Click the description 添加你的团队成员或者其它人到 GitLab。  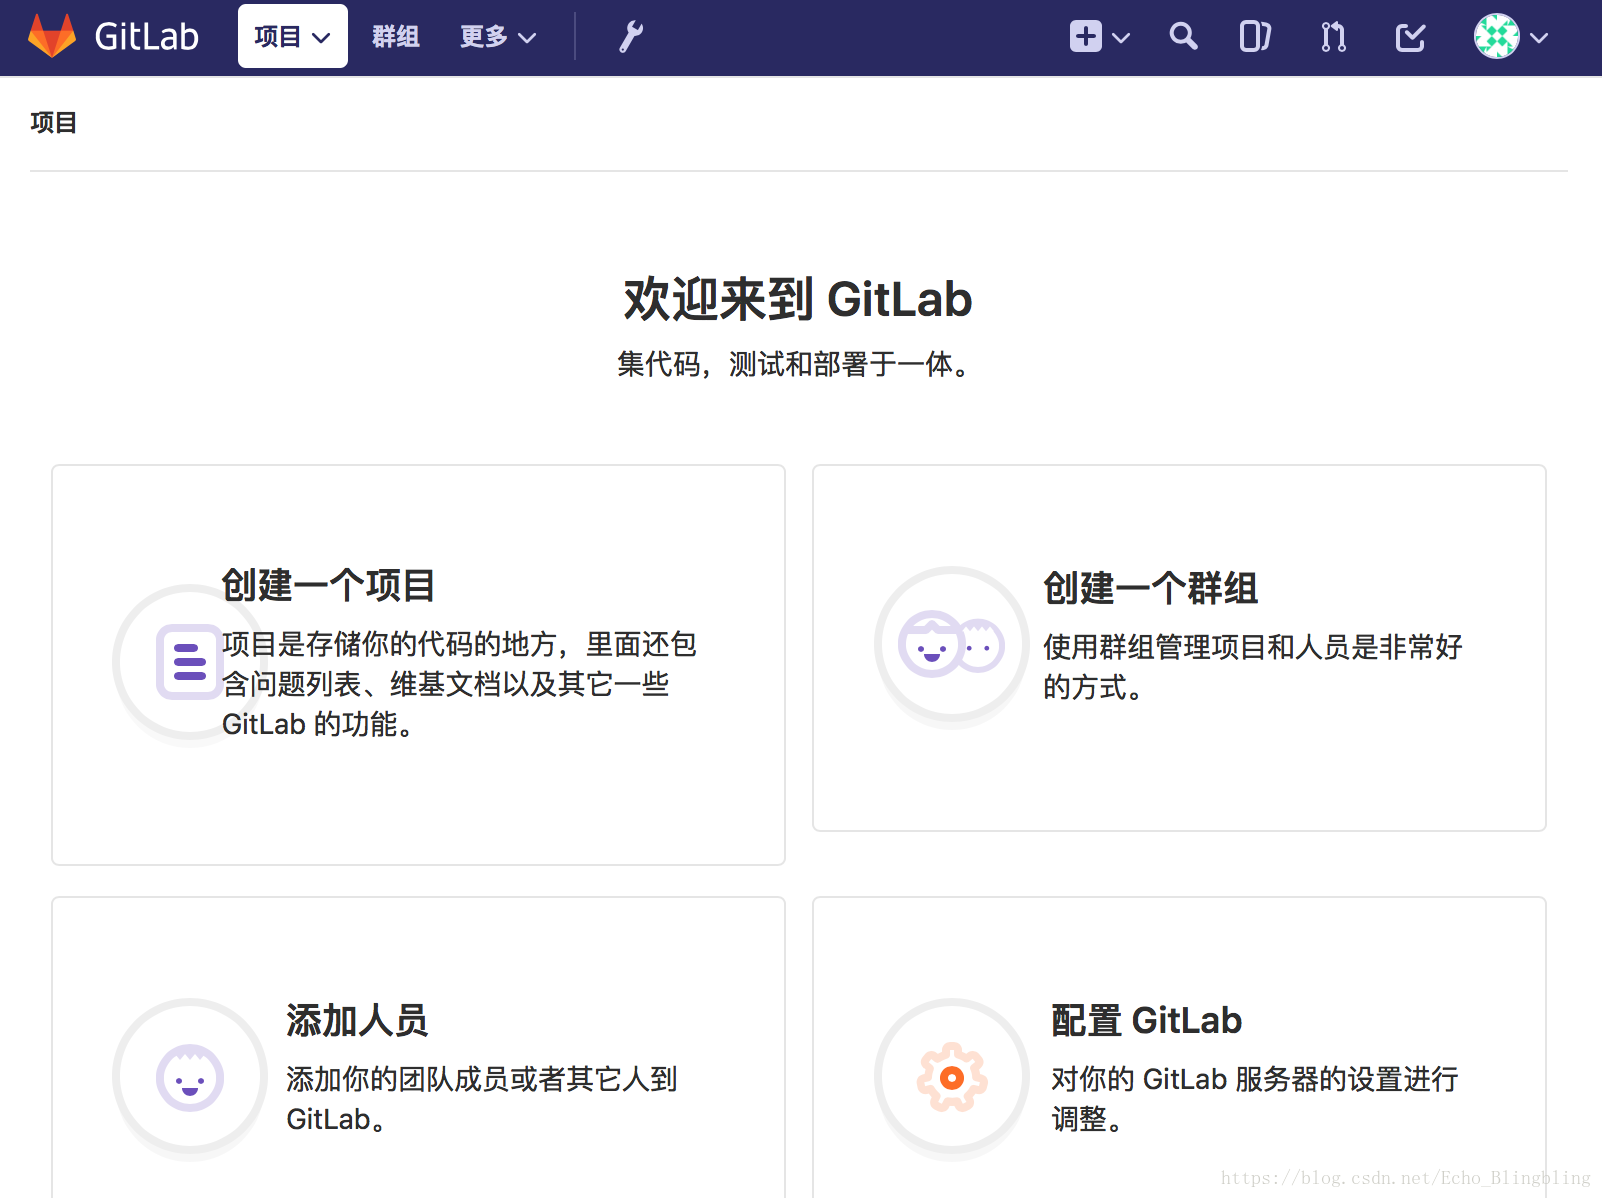(482, 1099)
